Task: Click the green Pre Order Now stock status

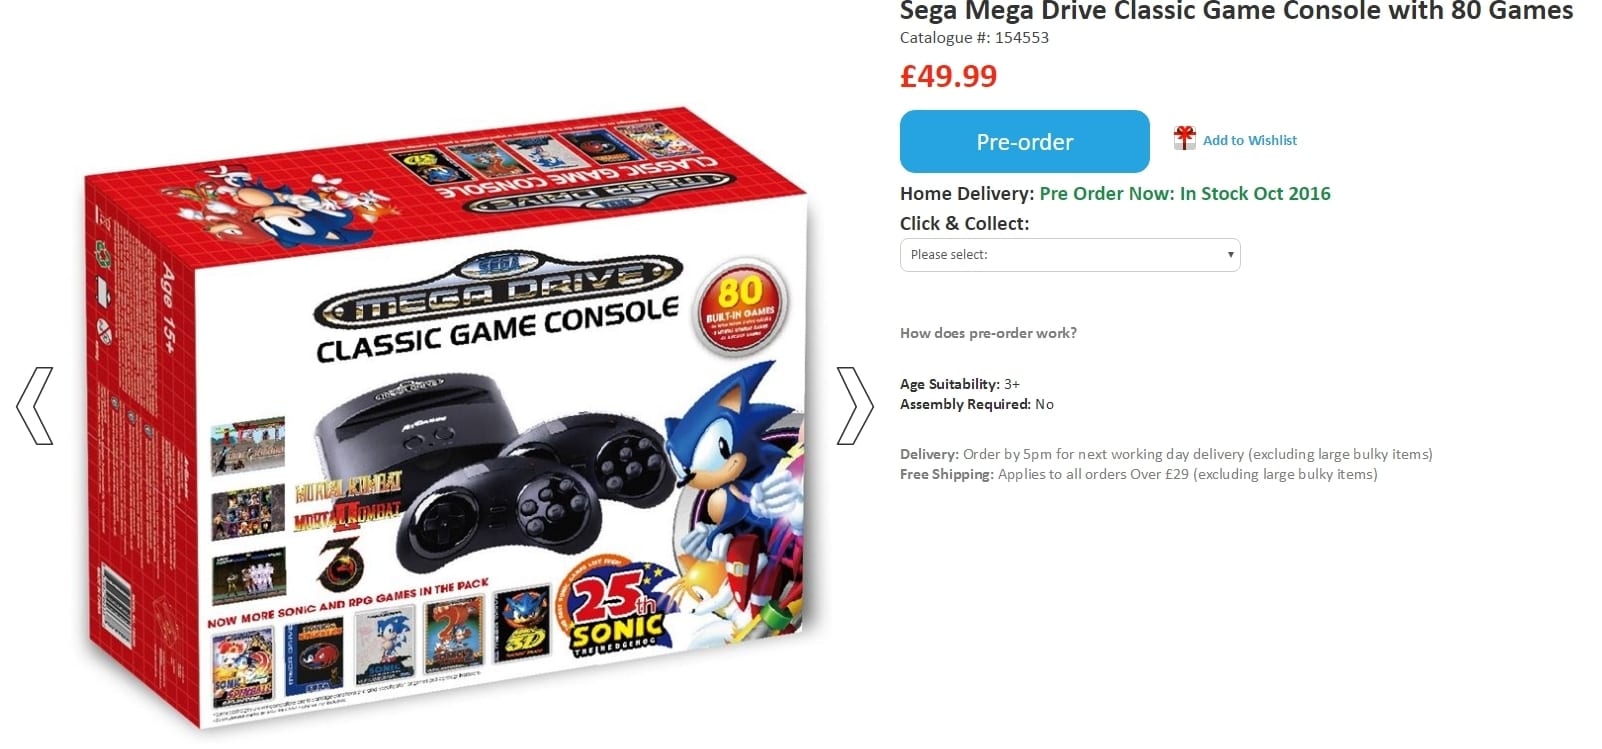Action: click(1185, 194)
